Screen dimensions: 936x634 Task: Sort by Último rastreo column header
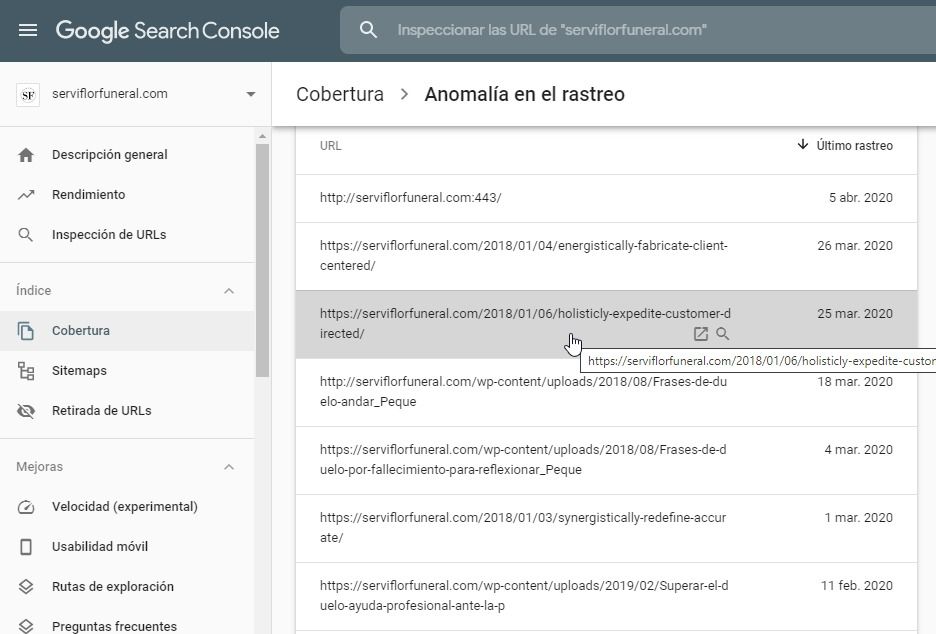tap(854, 146)
